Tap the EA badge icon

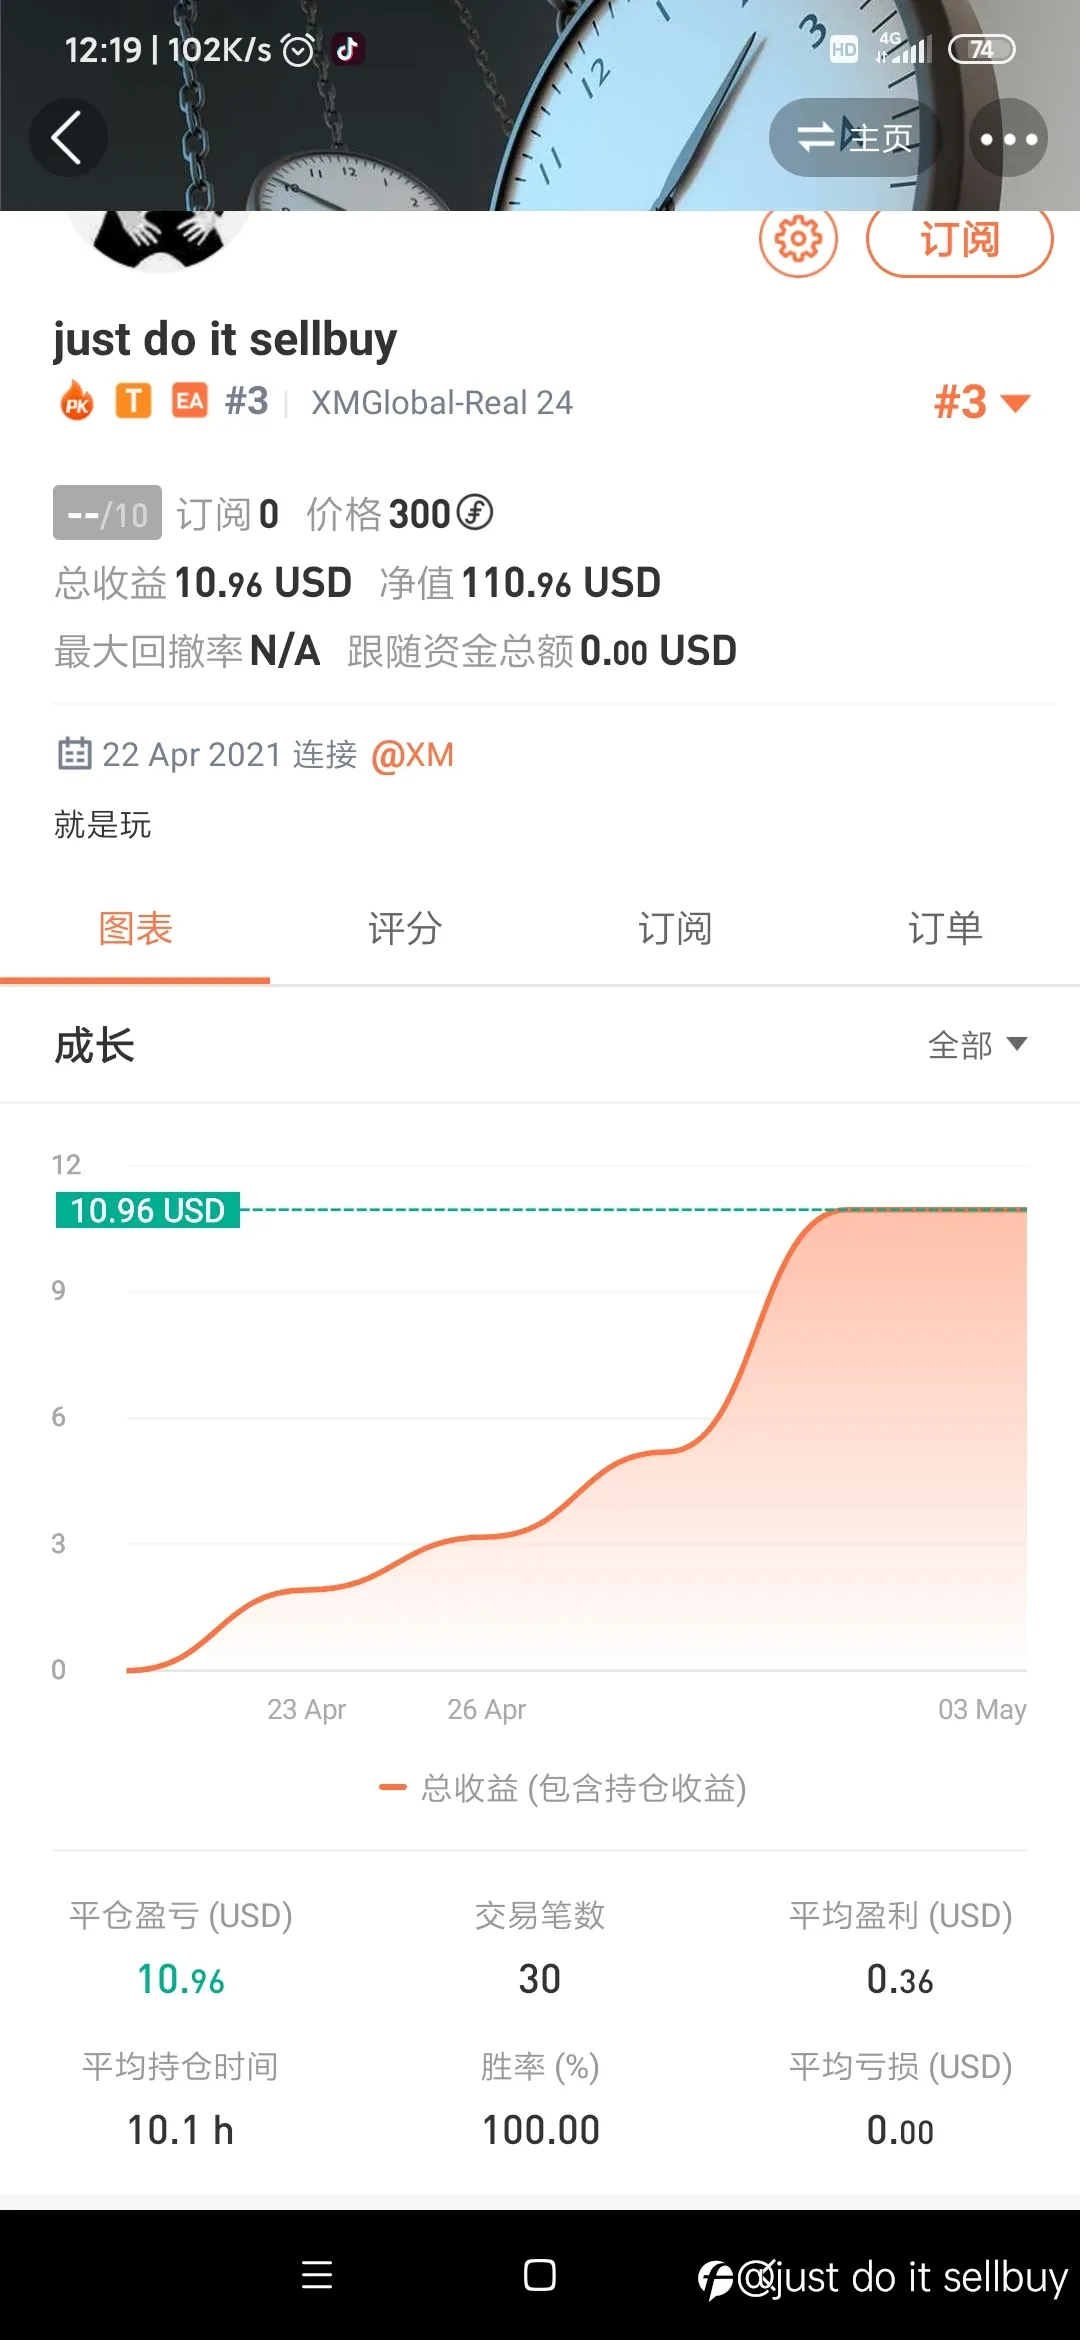pos(190,401)
